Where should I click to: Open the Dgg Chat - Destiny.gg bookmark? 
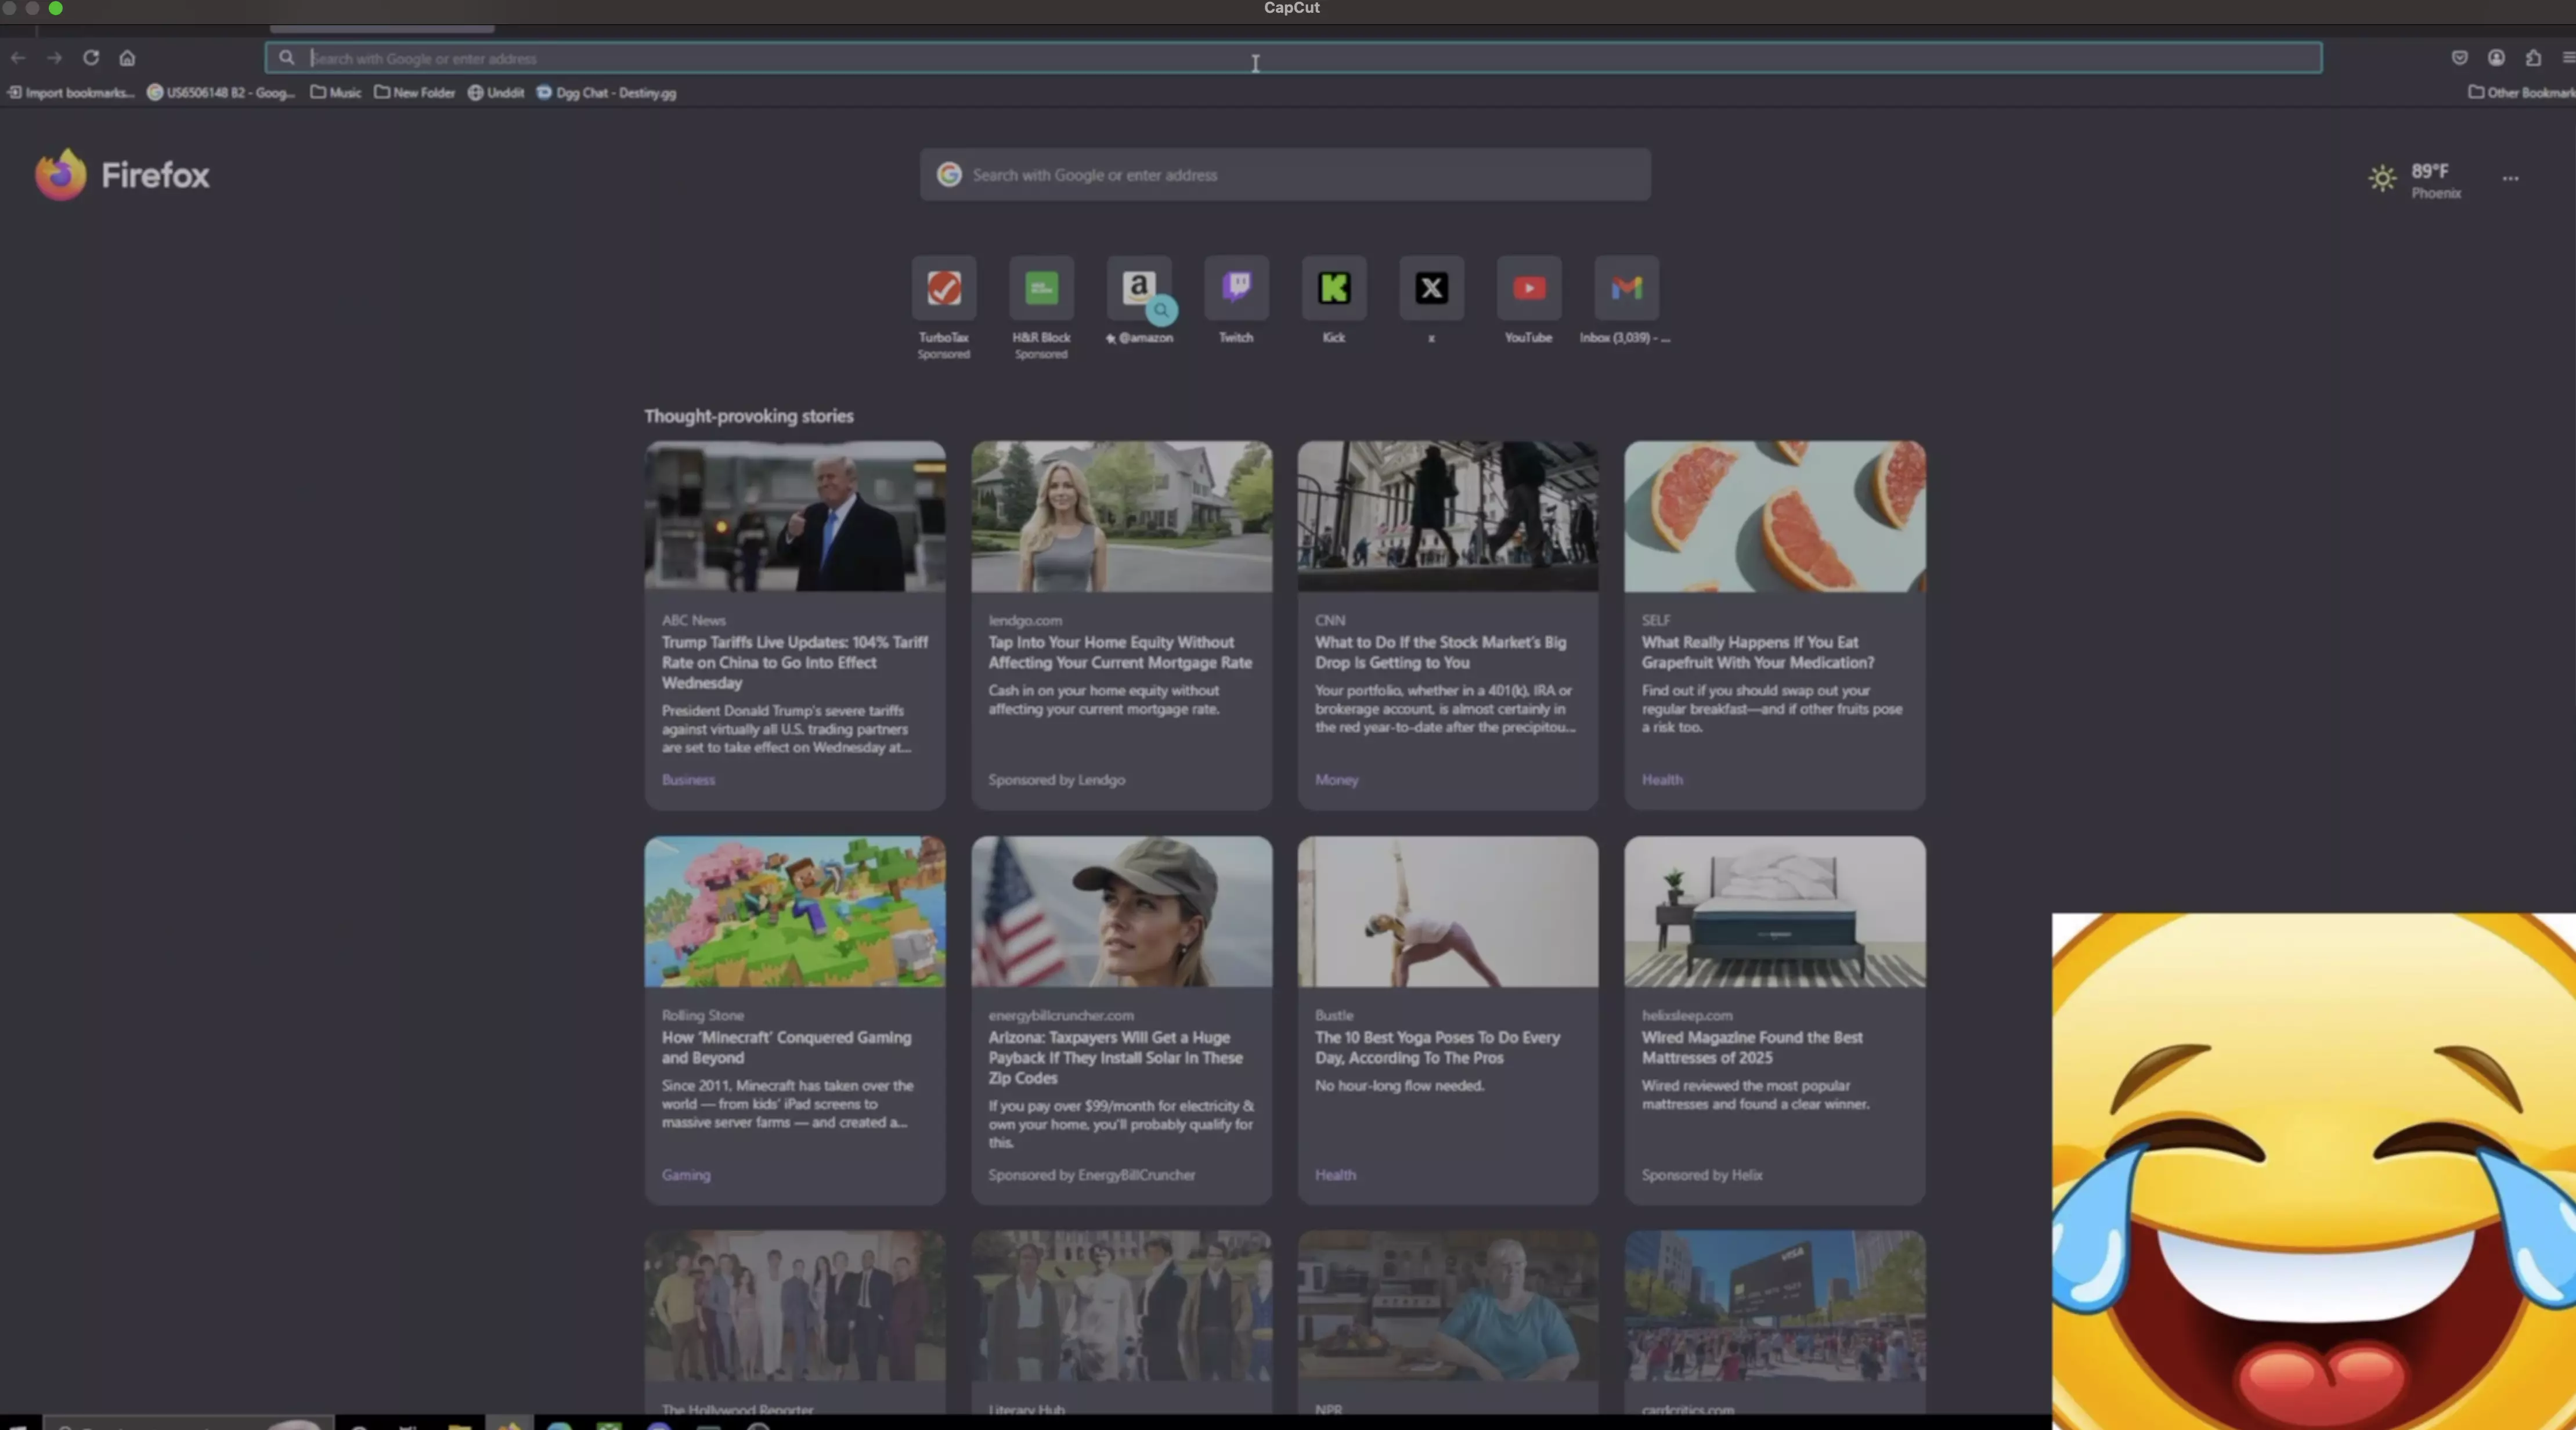[x=606, y=93]
